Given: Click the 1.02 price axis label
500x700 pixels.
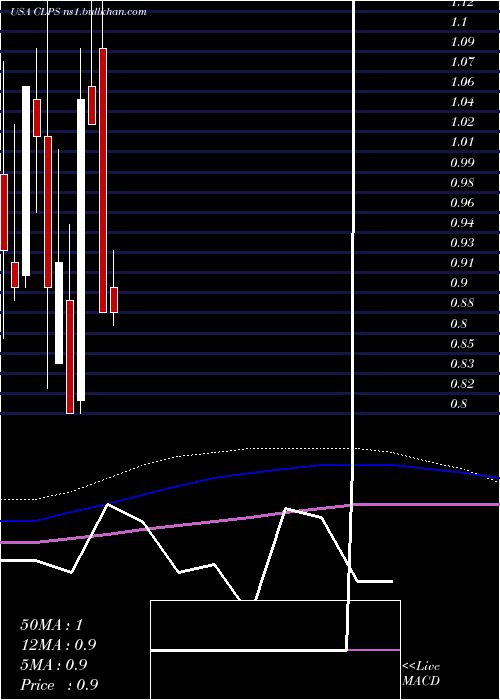Looking at the screenshot, I should 462,122.
